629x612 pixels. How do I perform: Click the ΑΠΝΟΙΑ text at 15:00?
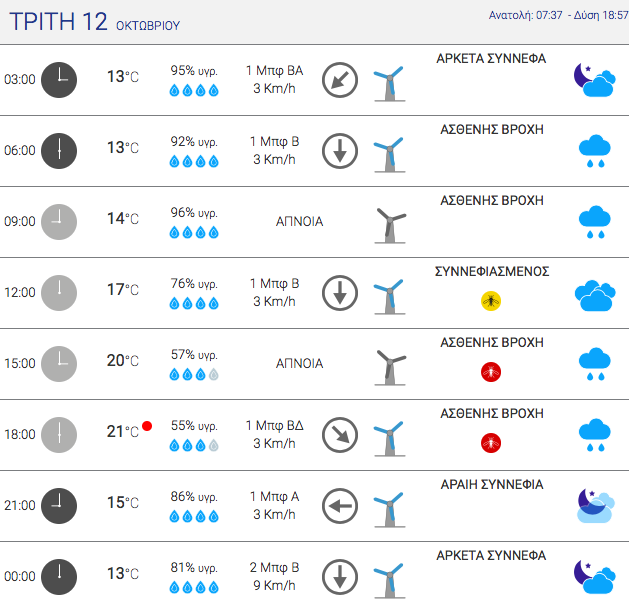pos(299,363)
